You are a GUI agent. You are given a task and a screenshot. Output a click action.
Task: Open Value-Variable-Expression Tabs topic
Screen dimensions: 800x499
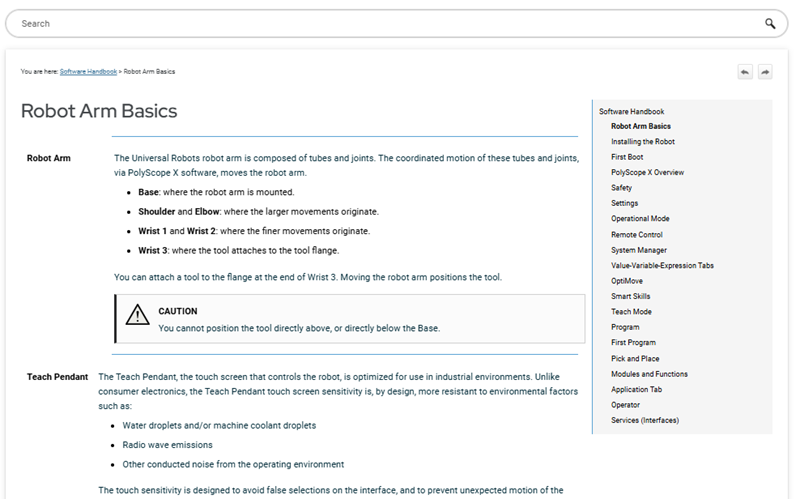(x=662, y=265)
